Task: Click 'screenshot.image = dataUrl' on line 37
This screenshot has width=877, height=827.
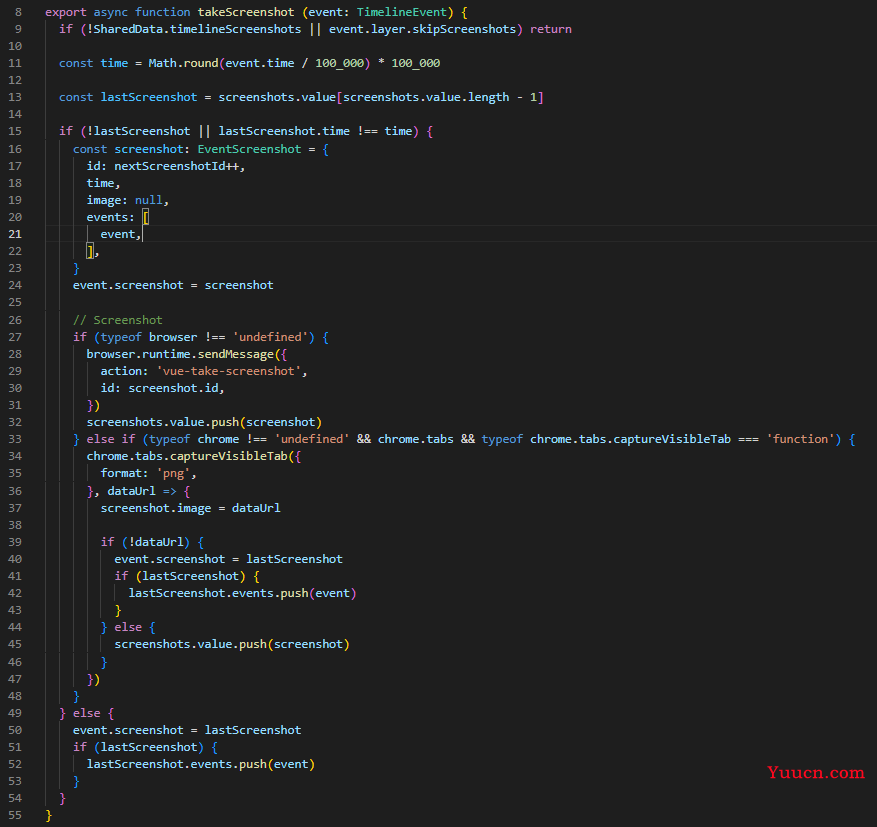Action: [x=190, y=508]
